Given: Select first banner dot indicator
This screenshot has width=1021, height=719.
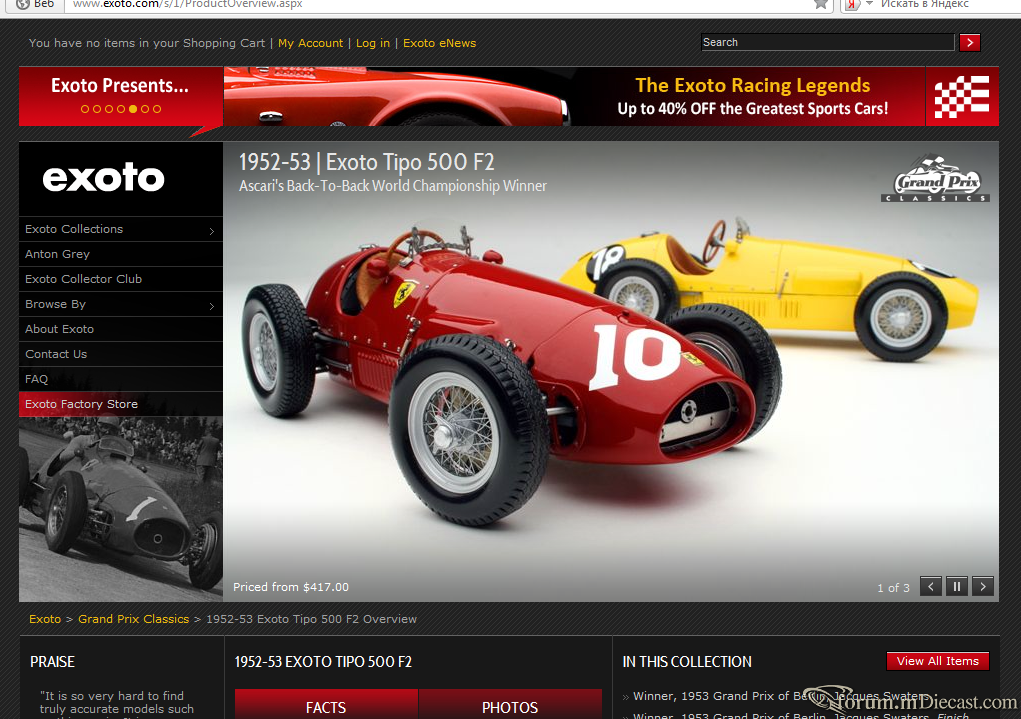Looking at the screenshot, I should click(x=85, y=109).
